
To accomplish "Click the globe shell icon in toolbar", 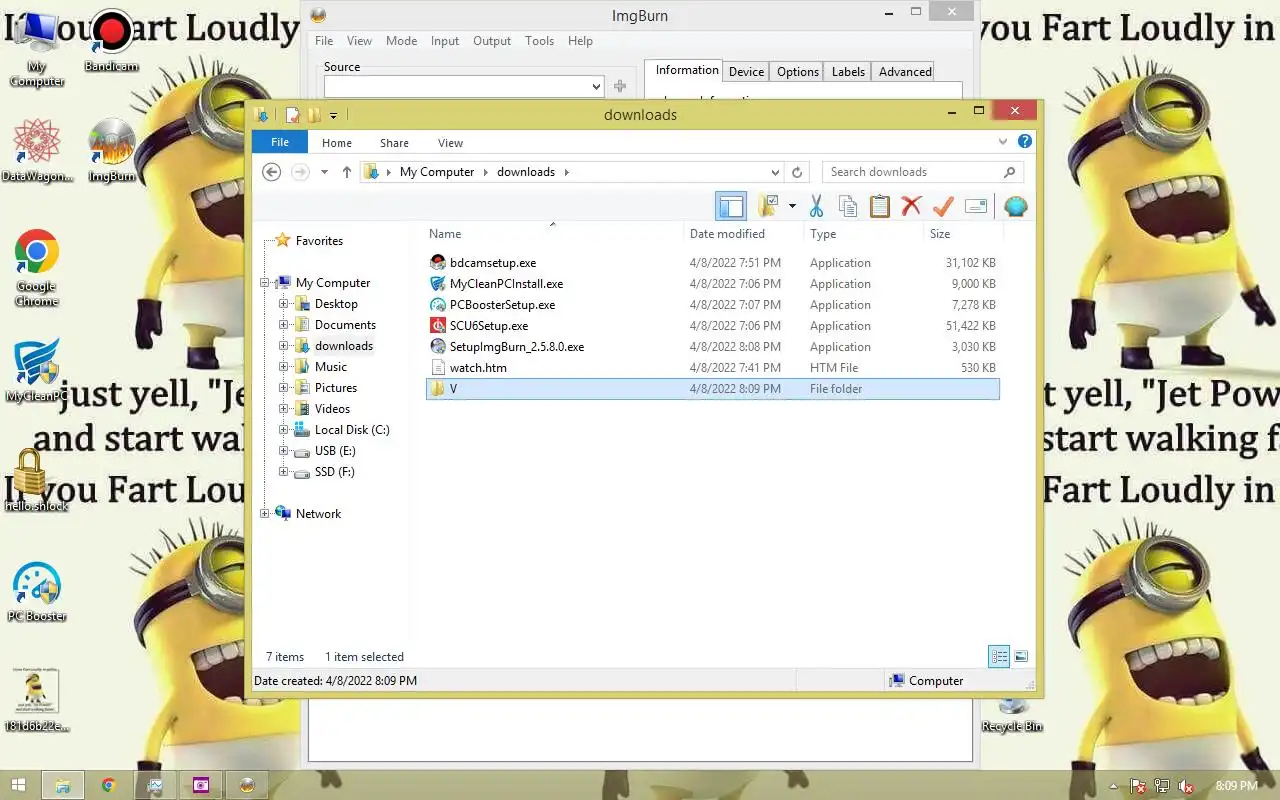I will pyautogui.click(x=1016, y=206).
